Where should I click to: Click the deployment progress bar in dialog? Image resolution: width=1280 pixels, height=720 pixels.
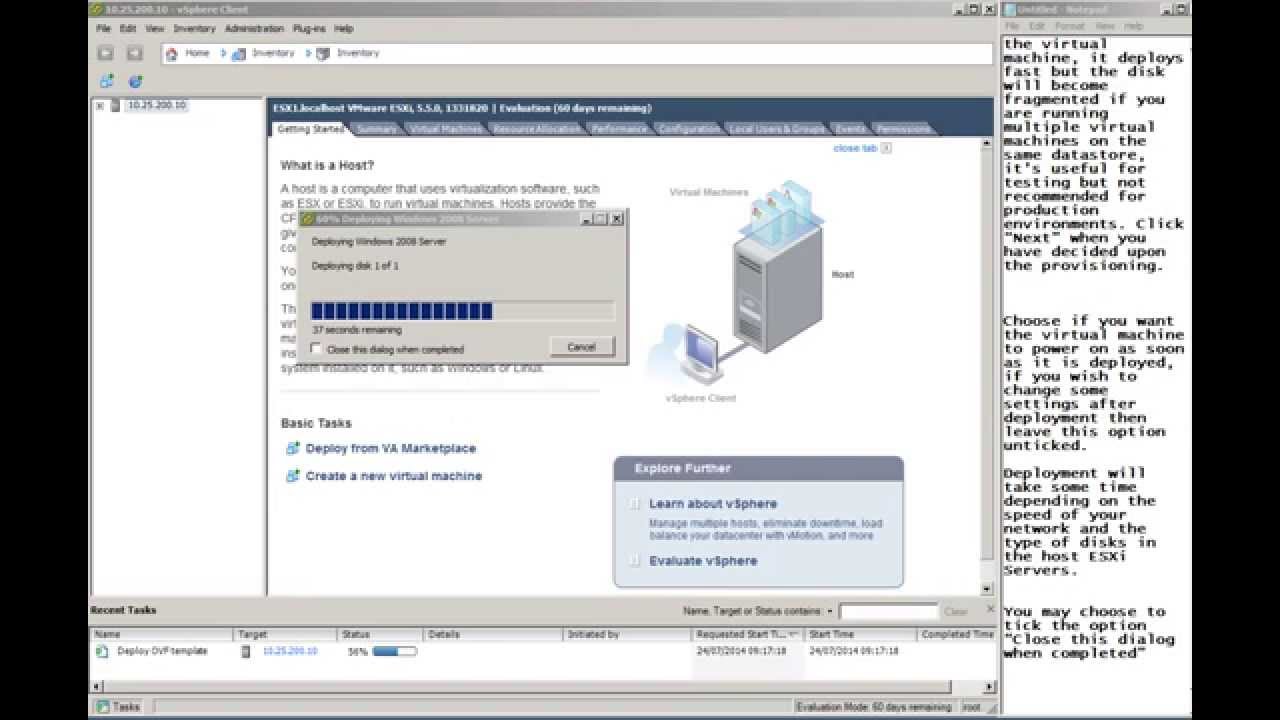[x=462, y=311]
